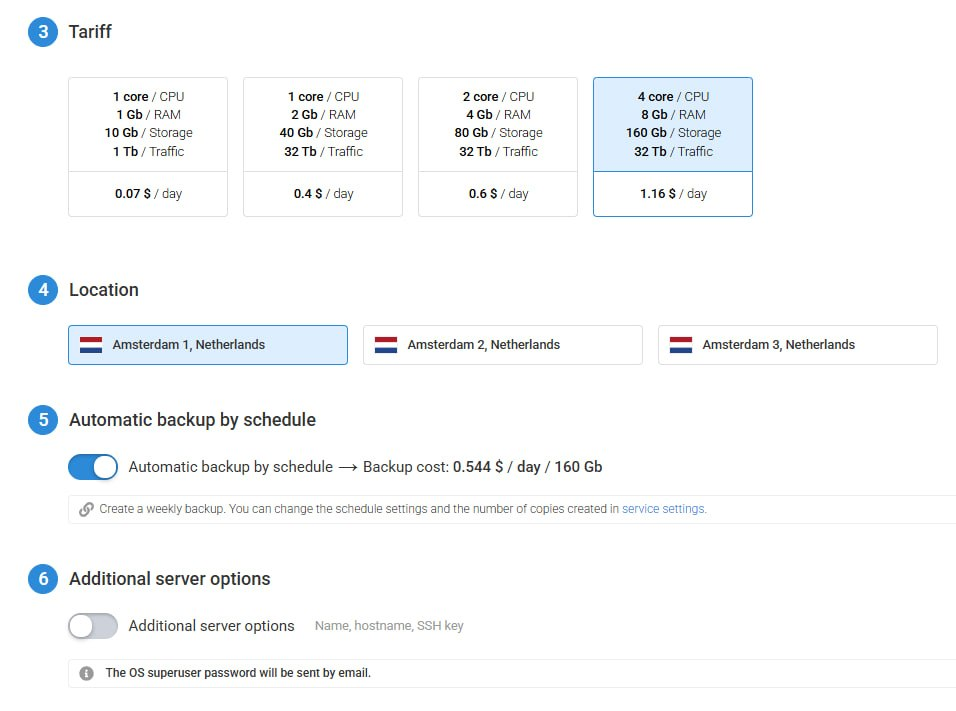Click the info icon near superuser password note
Screen dimensions: 956x711
coord(87,673)
